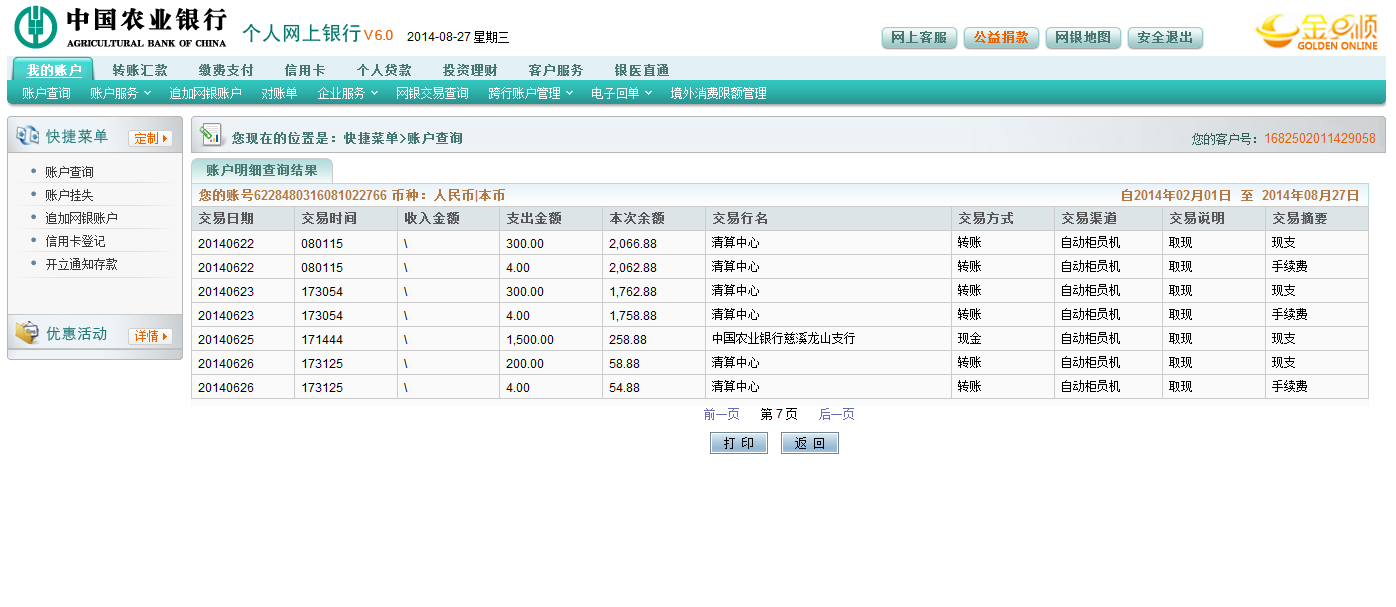1396x607 pixels.
Task: Expand the 账户服务 dropdown menu
Action: [x=120, y=93]
